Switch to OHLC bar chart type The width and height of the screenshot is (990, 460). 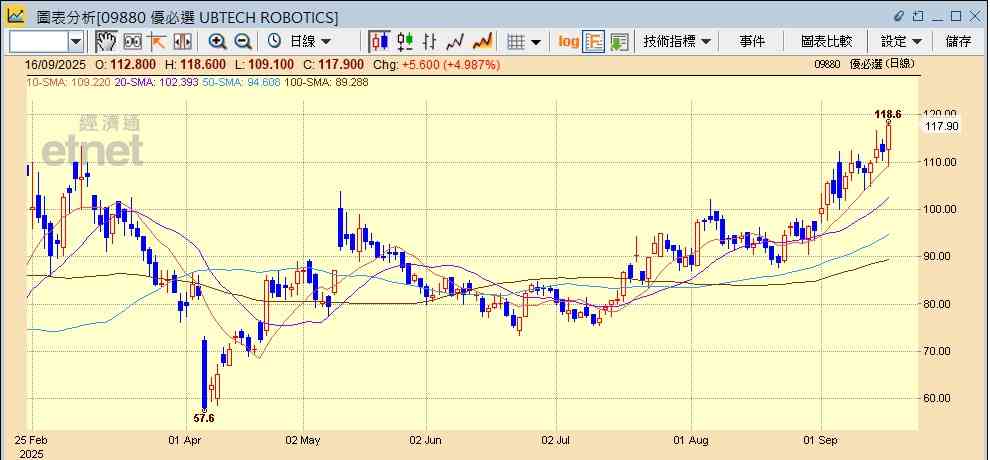(430, 42)
